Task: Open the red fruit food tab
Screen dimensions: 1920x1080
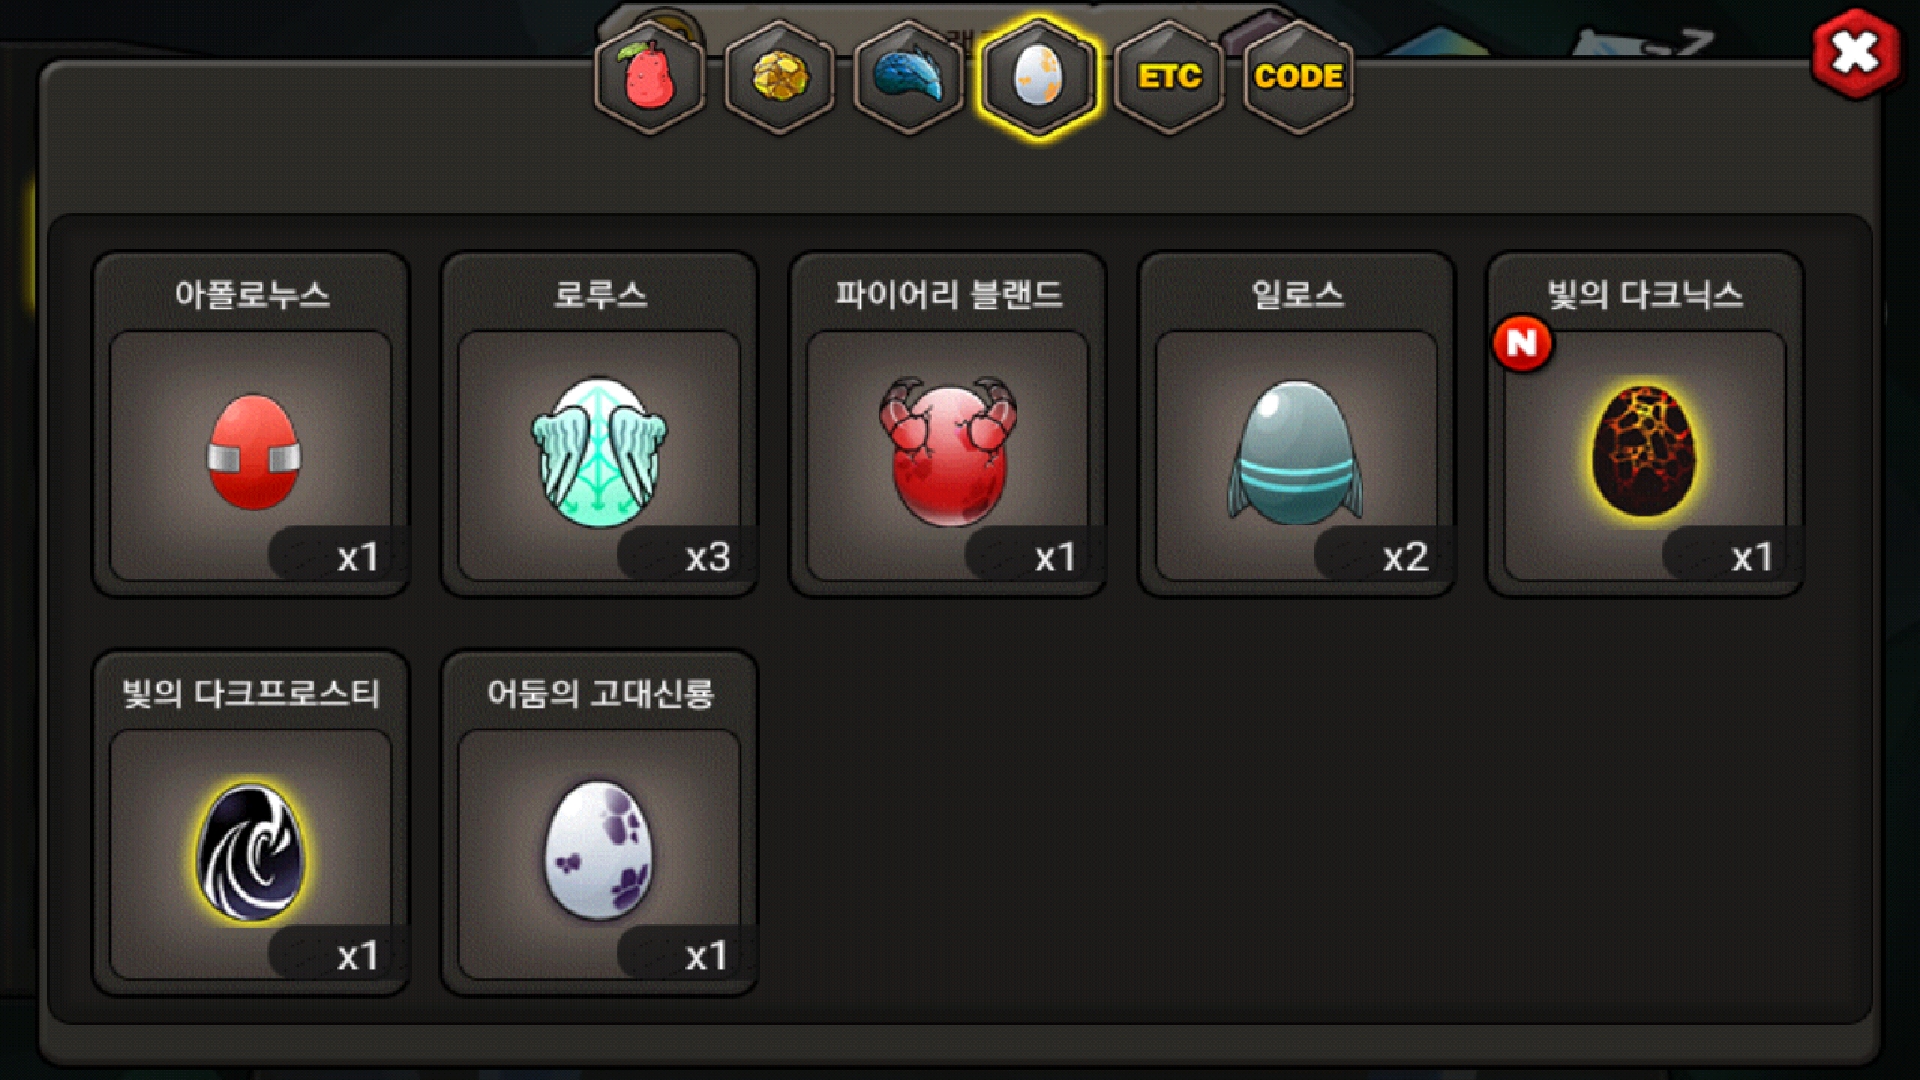Action: [649, 77]
